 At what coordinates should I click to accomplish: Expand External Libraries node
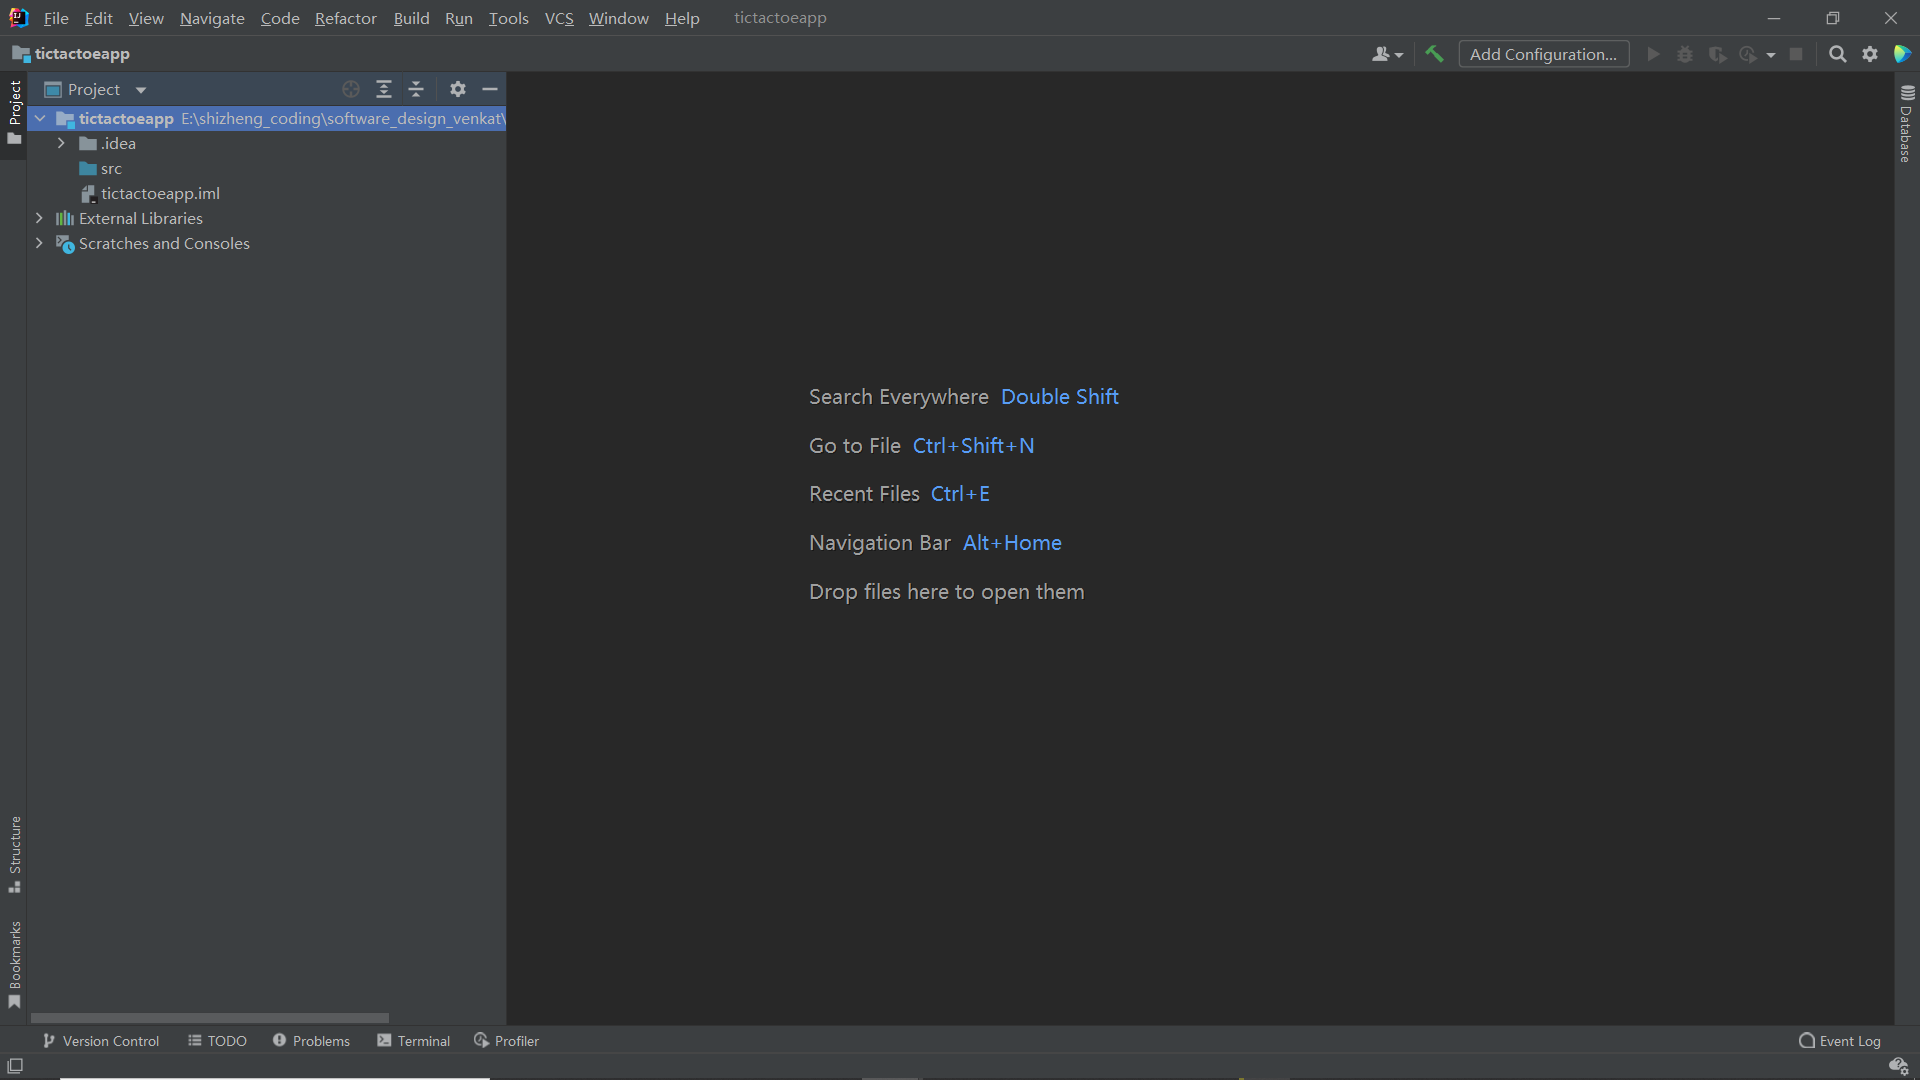(39, 218)
